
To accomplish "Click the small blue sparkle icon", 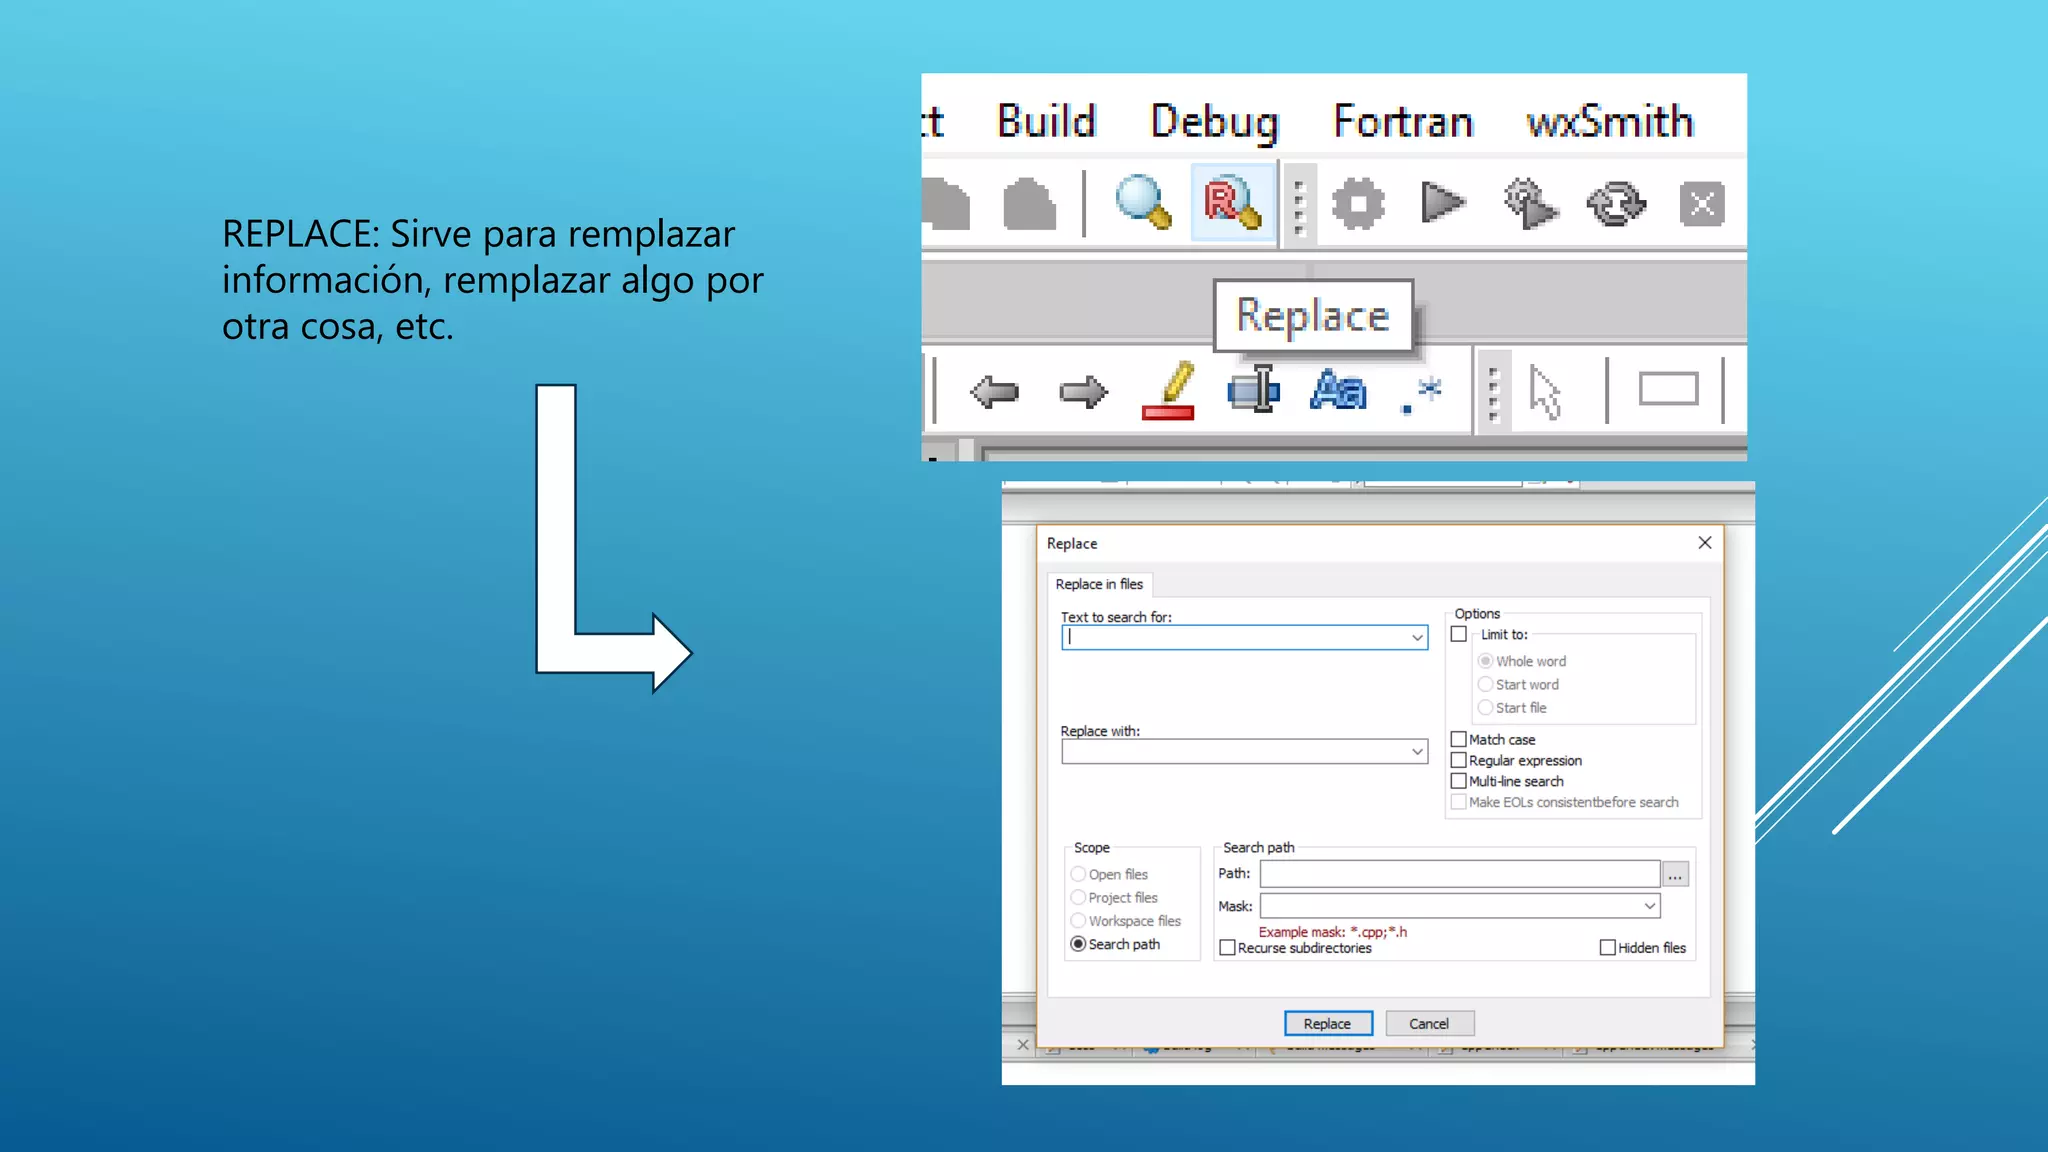I will [x=1422, y=393].
